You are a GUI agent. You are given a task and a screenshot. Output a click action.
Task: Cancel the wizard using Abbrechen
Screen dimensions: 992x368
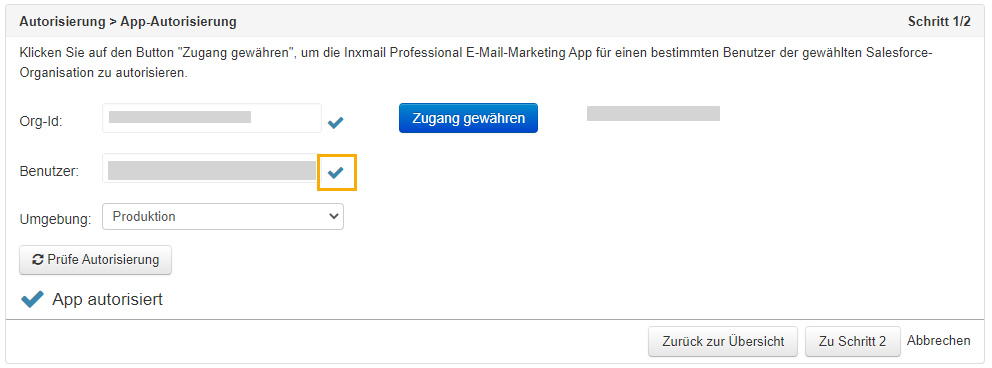[x=939, y=341]
